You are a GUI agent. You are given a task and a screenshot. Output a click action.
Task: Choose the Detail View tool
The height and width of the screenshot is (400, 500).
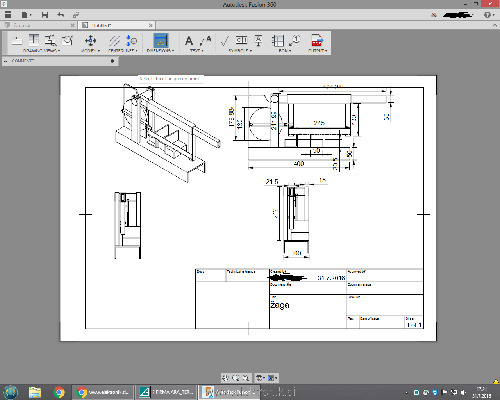pyautogui.click(x=68, y=41)
